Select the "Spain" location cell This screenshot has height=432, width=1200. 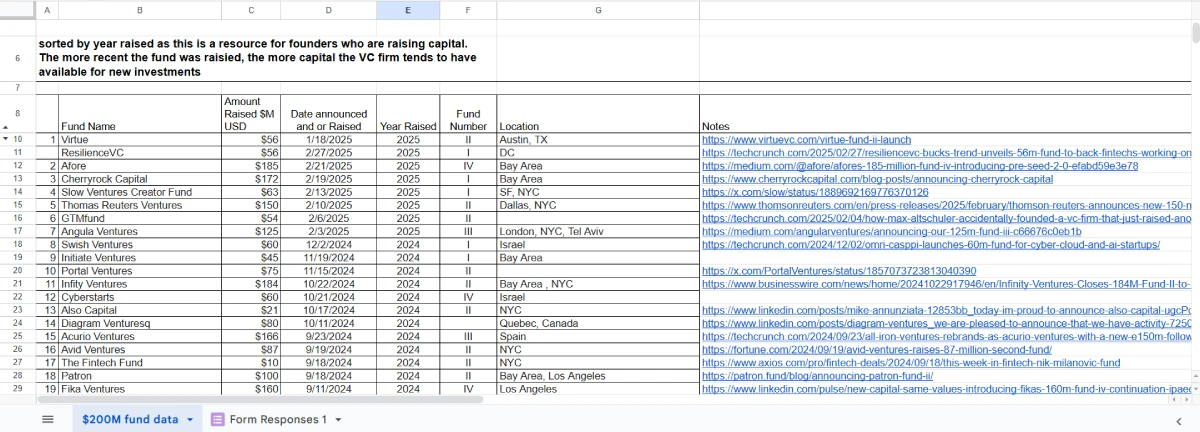(x=598, y=335)
